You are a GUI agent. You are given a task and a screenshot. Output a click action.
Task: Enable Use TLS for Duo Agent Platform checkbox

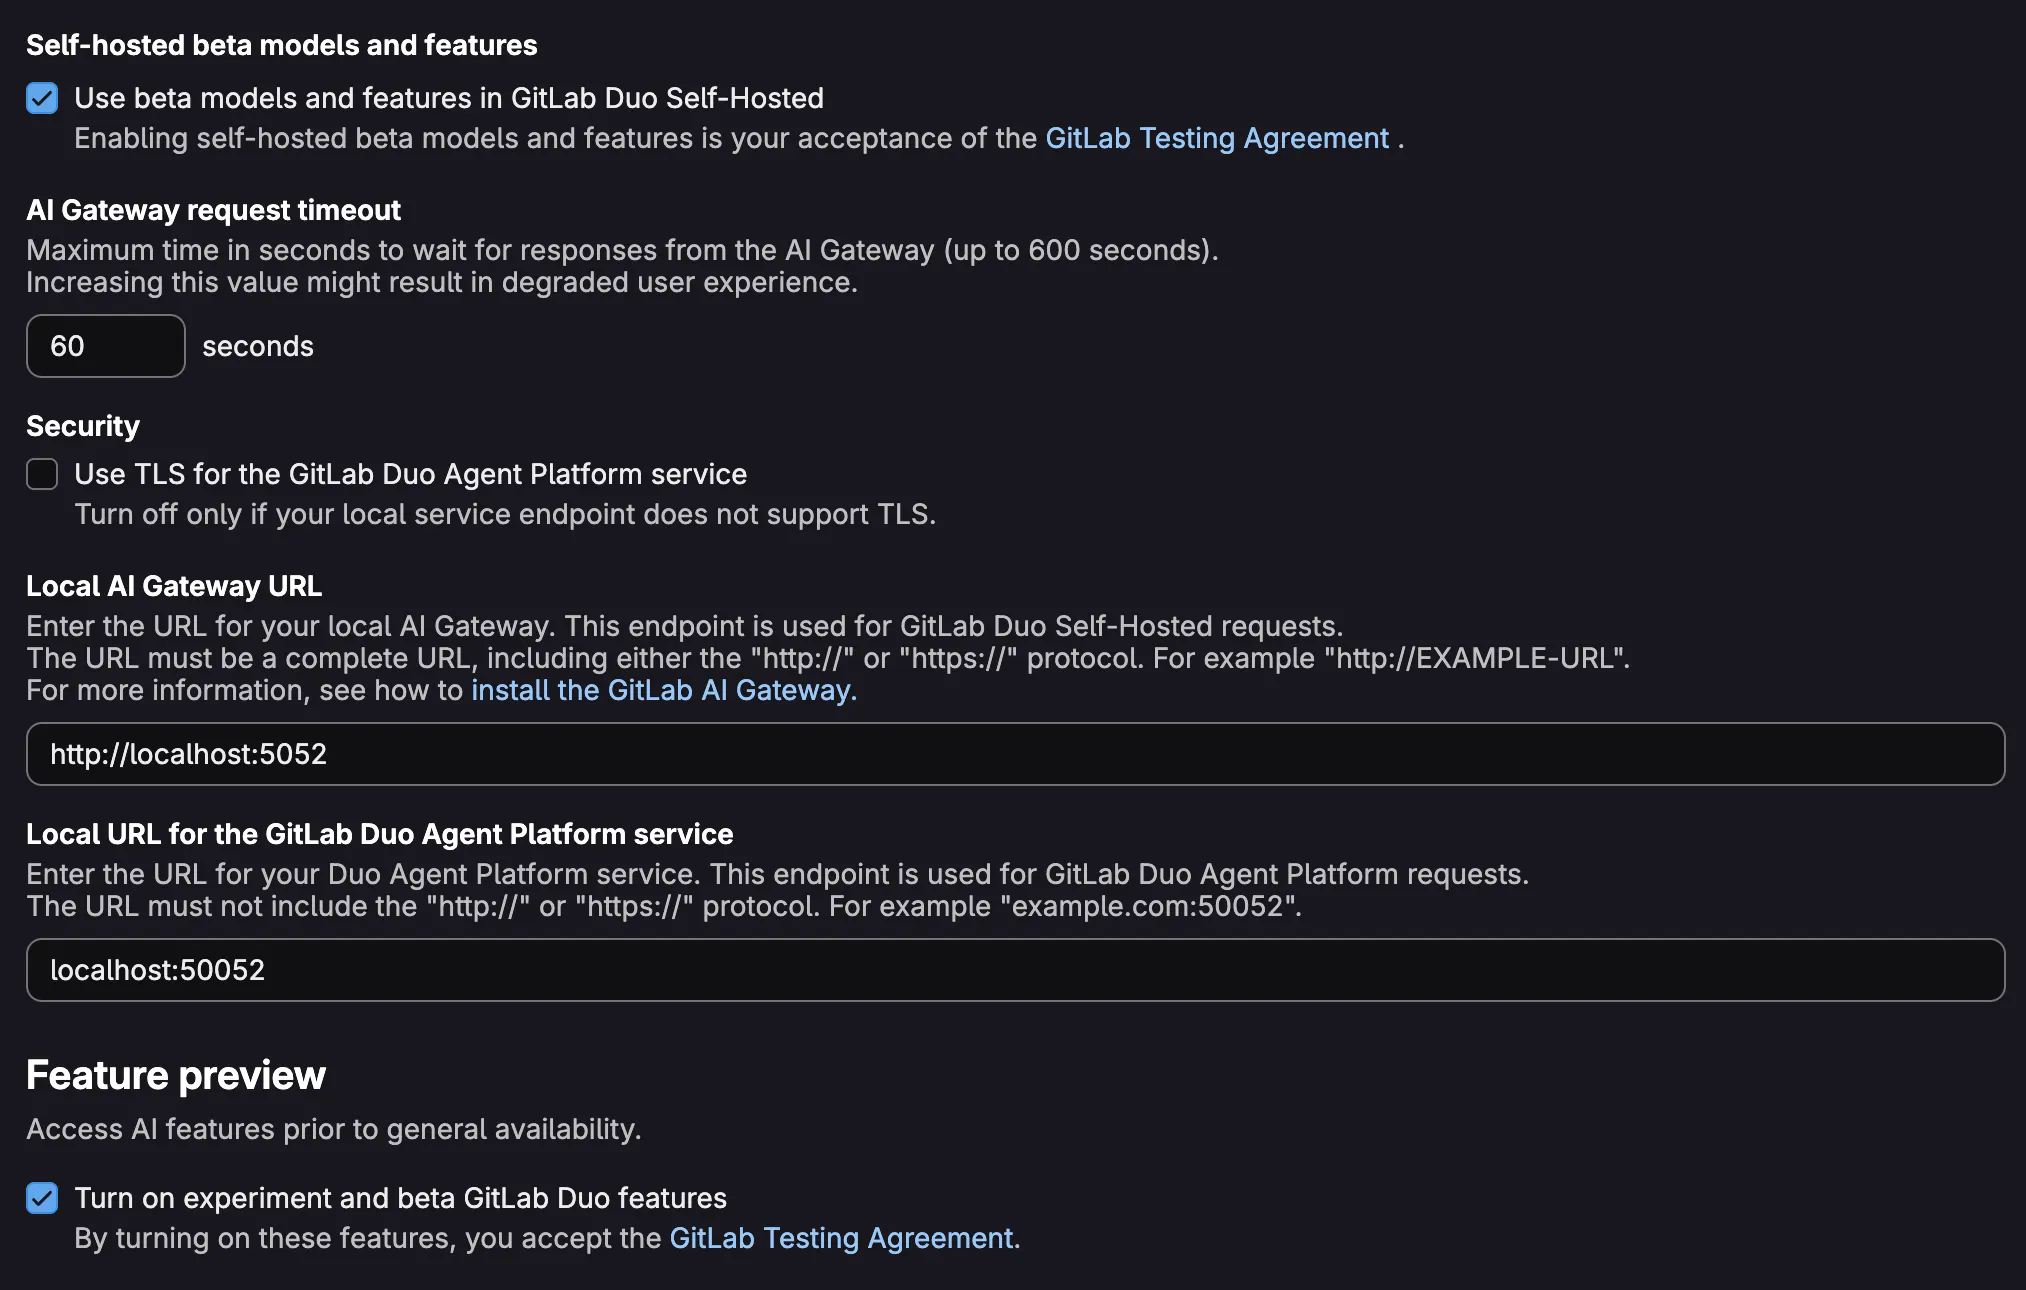[x=42, y=474]
